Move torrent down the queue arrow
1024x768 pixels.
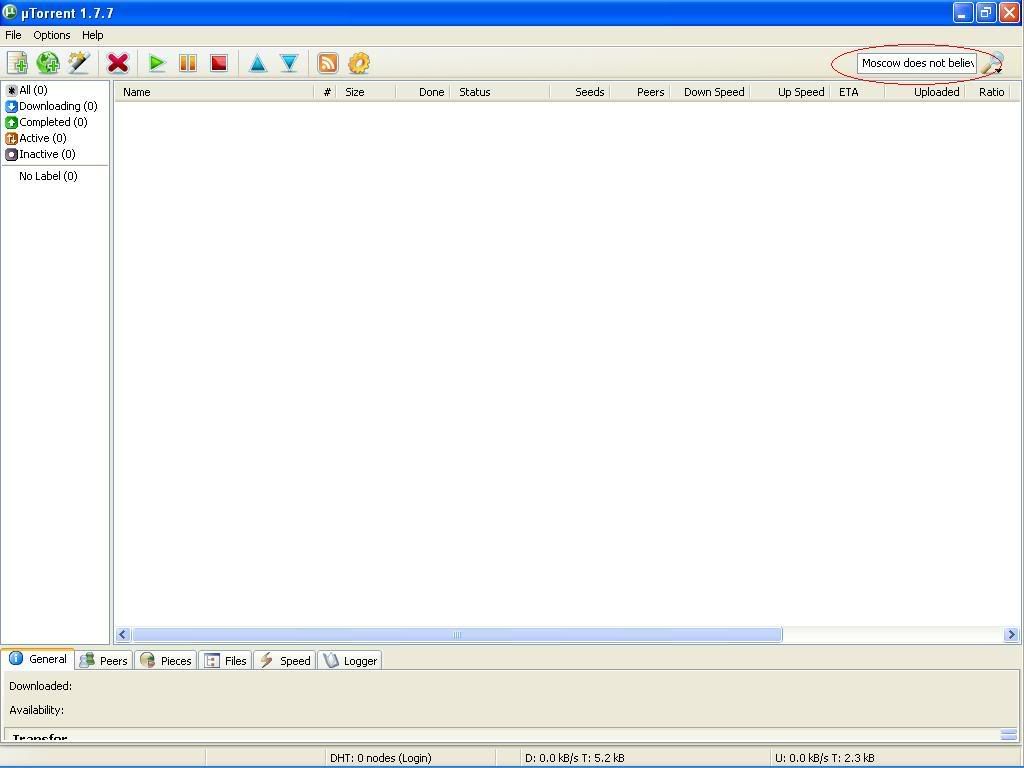point(289,63)
